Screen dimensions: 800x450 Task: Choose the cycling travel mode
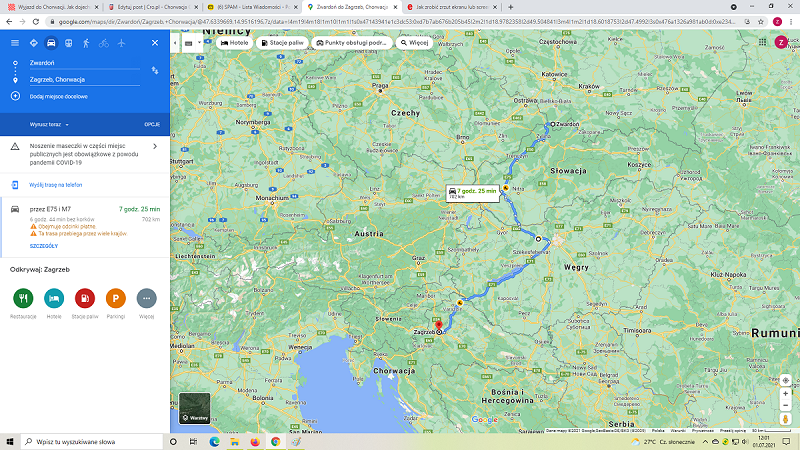coord(103,43)
